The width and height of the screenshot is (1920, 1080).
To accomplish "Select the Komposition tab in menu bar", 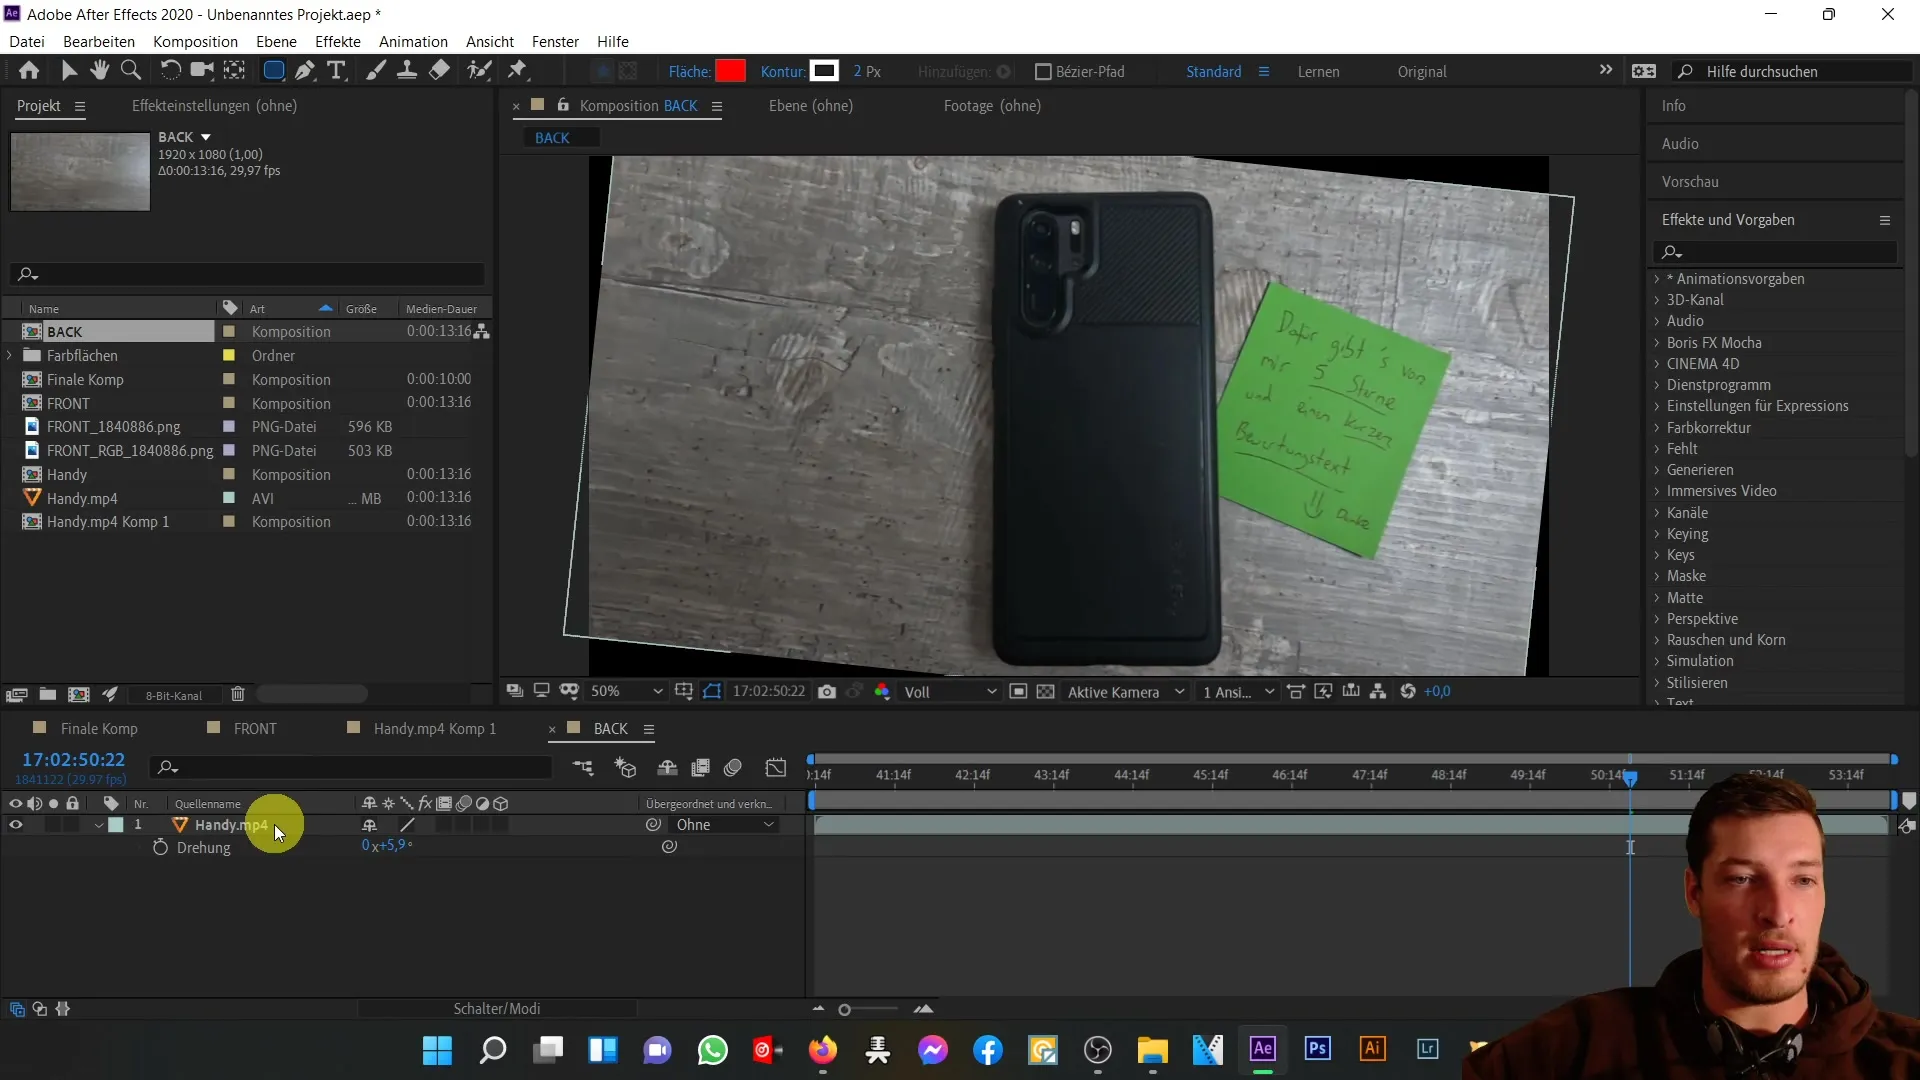I will pos(195,41).
